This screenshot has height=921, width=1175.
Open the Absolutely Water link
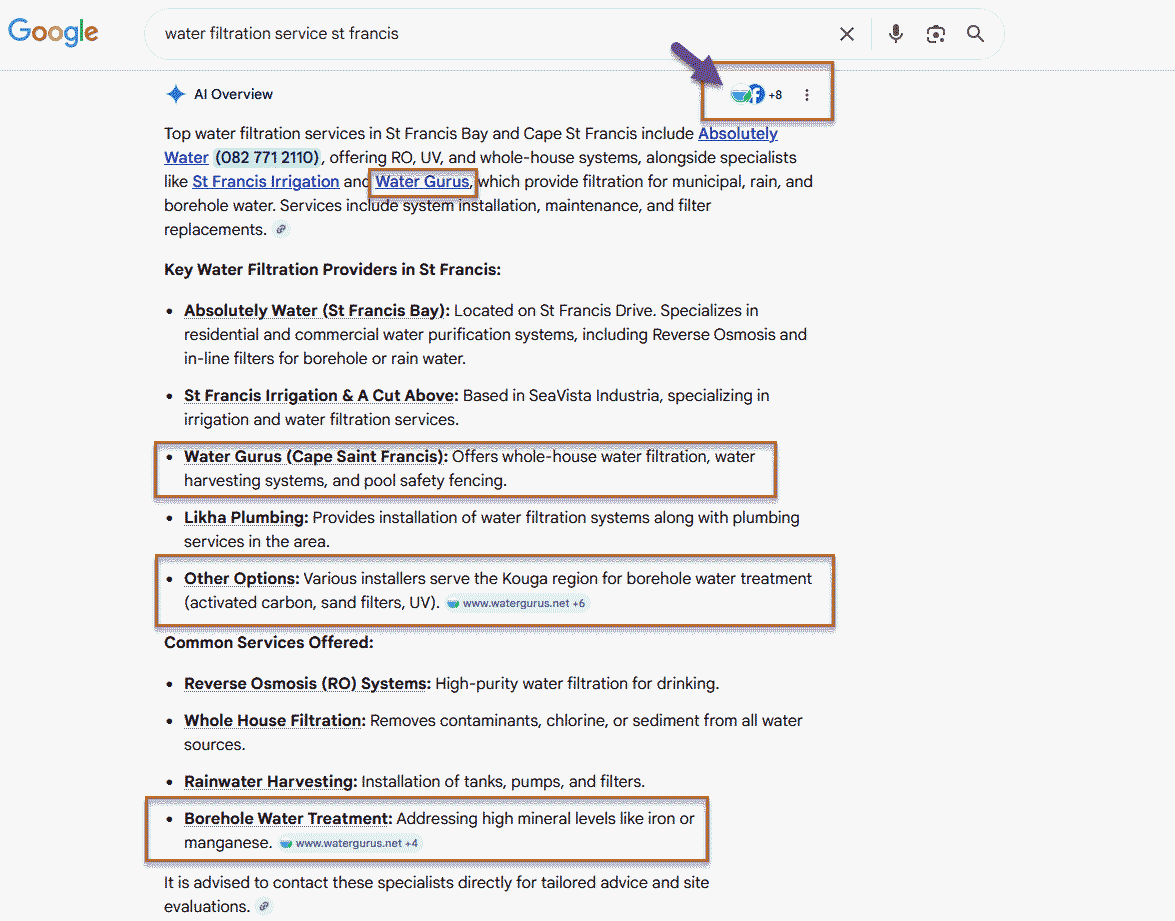(738, 133)
